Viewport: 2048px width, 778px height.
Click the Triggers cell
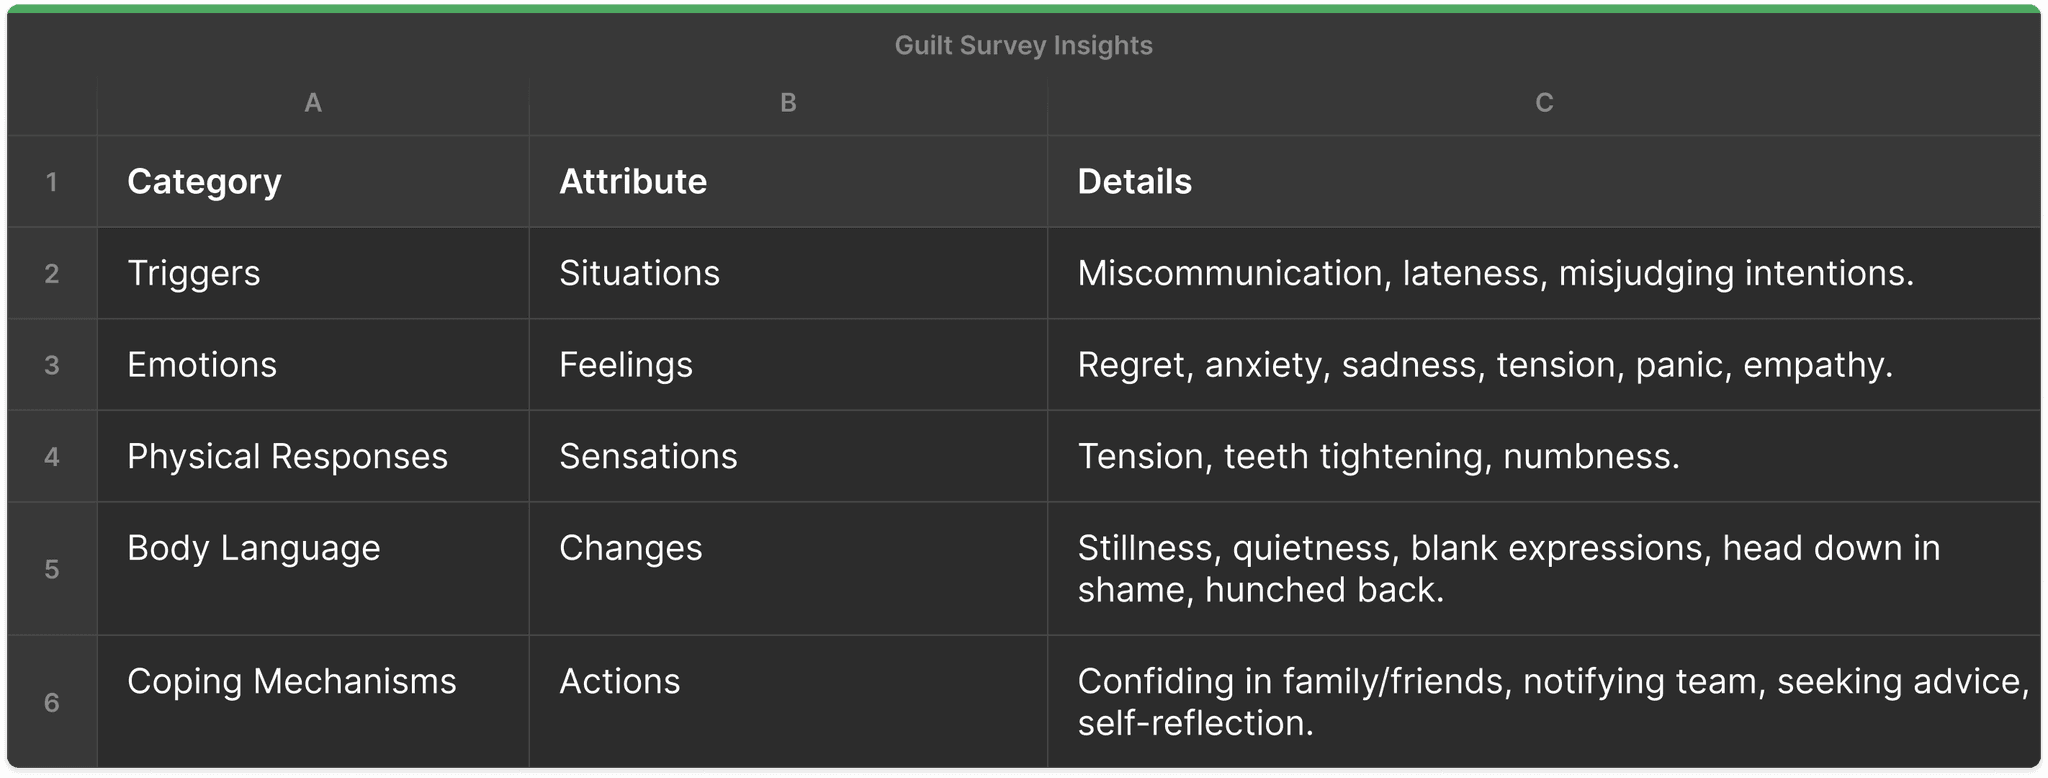pos(313,274)
